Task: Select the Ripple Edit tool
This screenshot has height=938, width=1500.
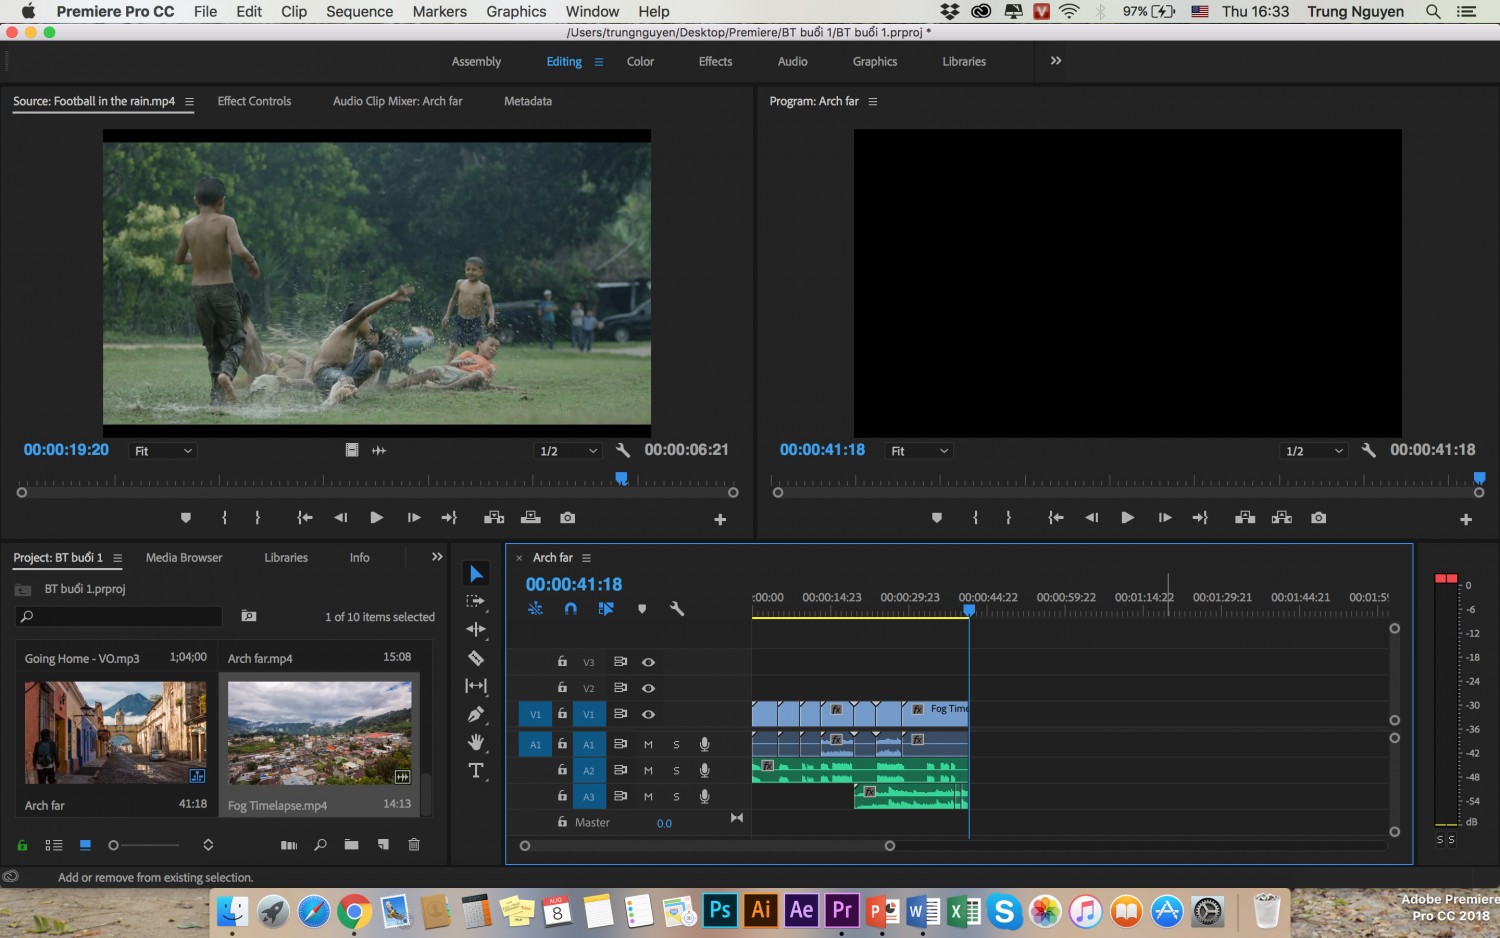Action: click(476, 629)
